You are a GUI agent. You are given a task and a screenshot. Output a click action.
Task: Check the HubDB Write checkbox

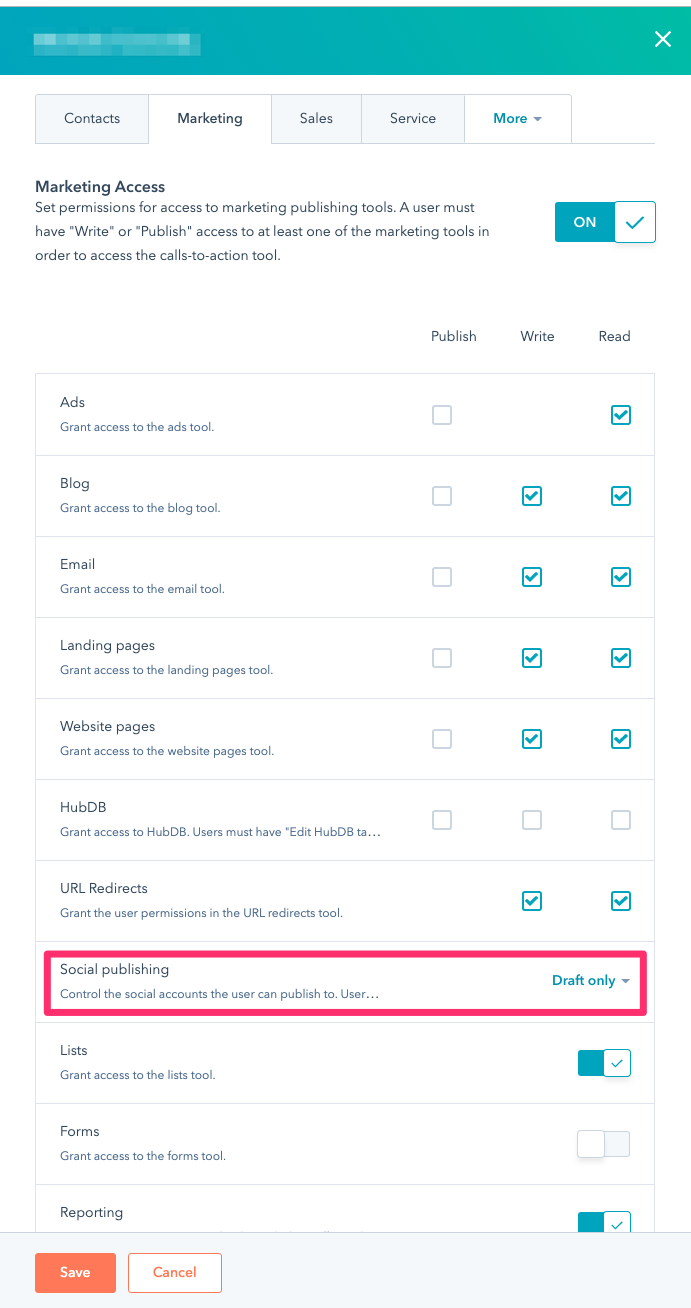[x=532, y=820]
